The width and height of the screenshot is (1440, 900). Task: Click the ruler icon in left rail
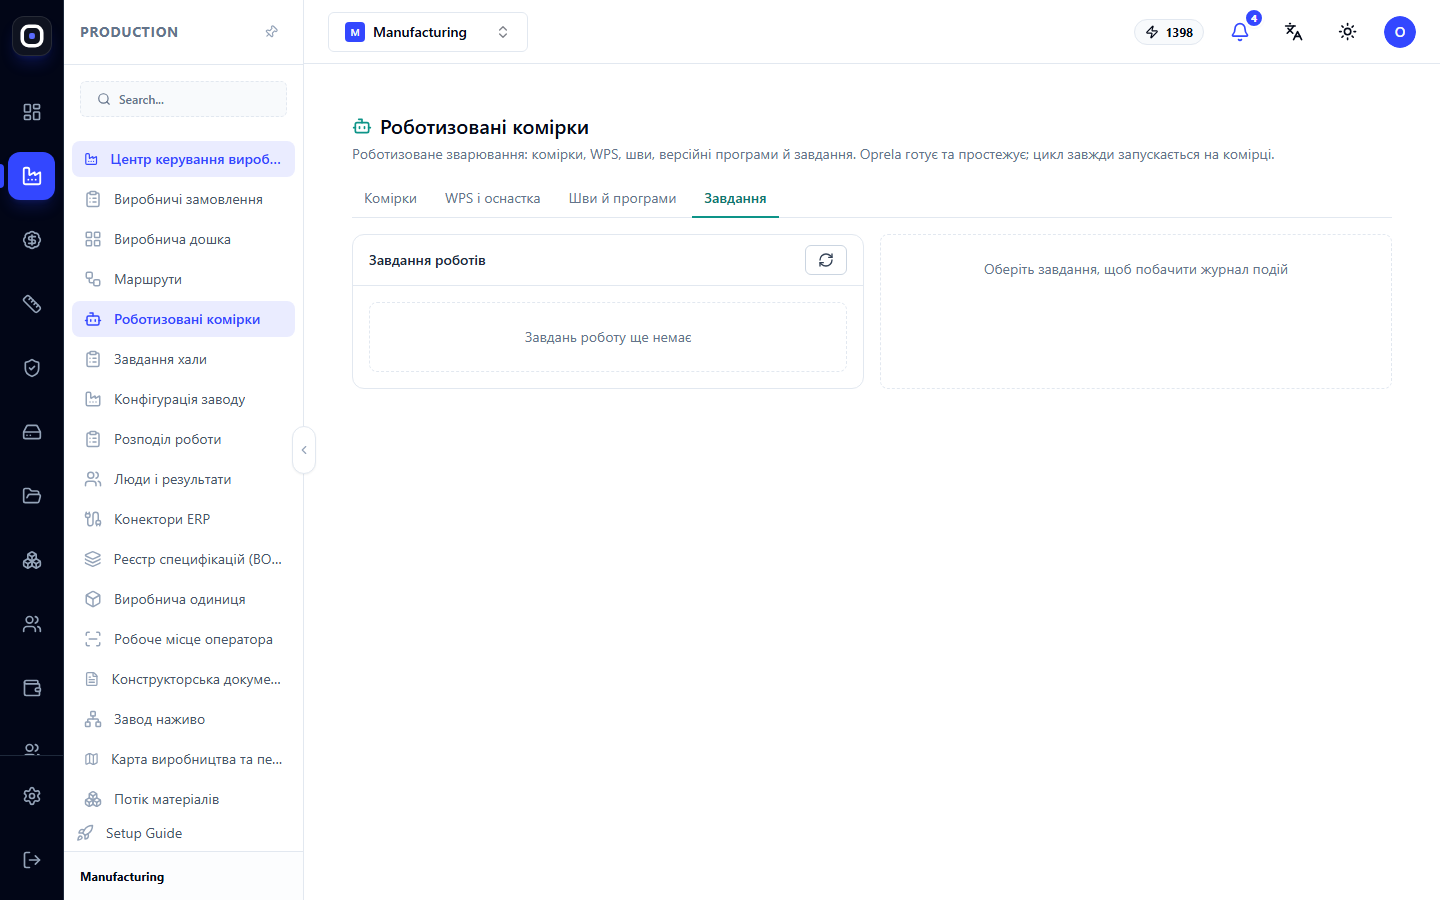point(32,304)
